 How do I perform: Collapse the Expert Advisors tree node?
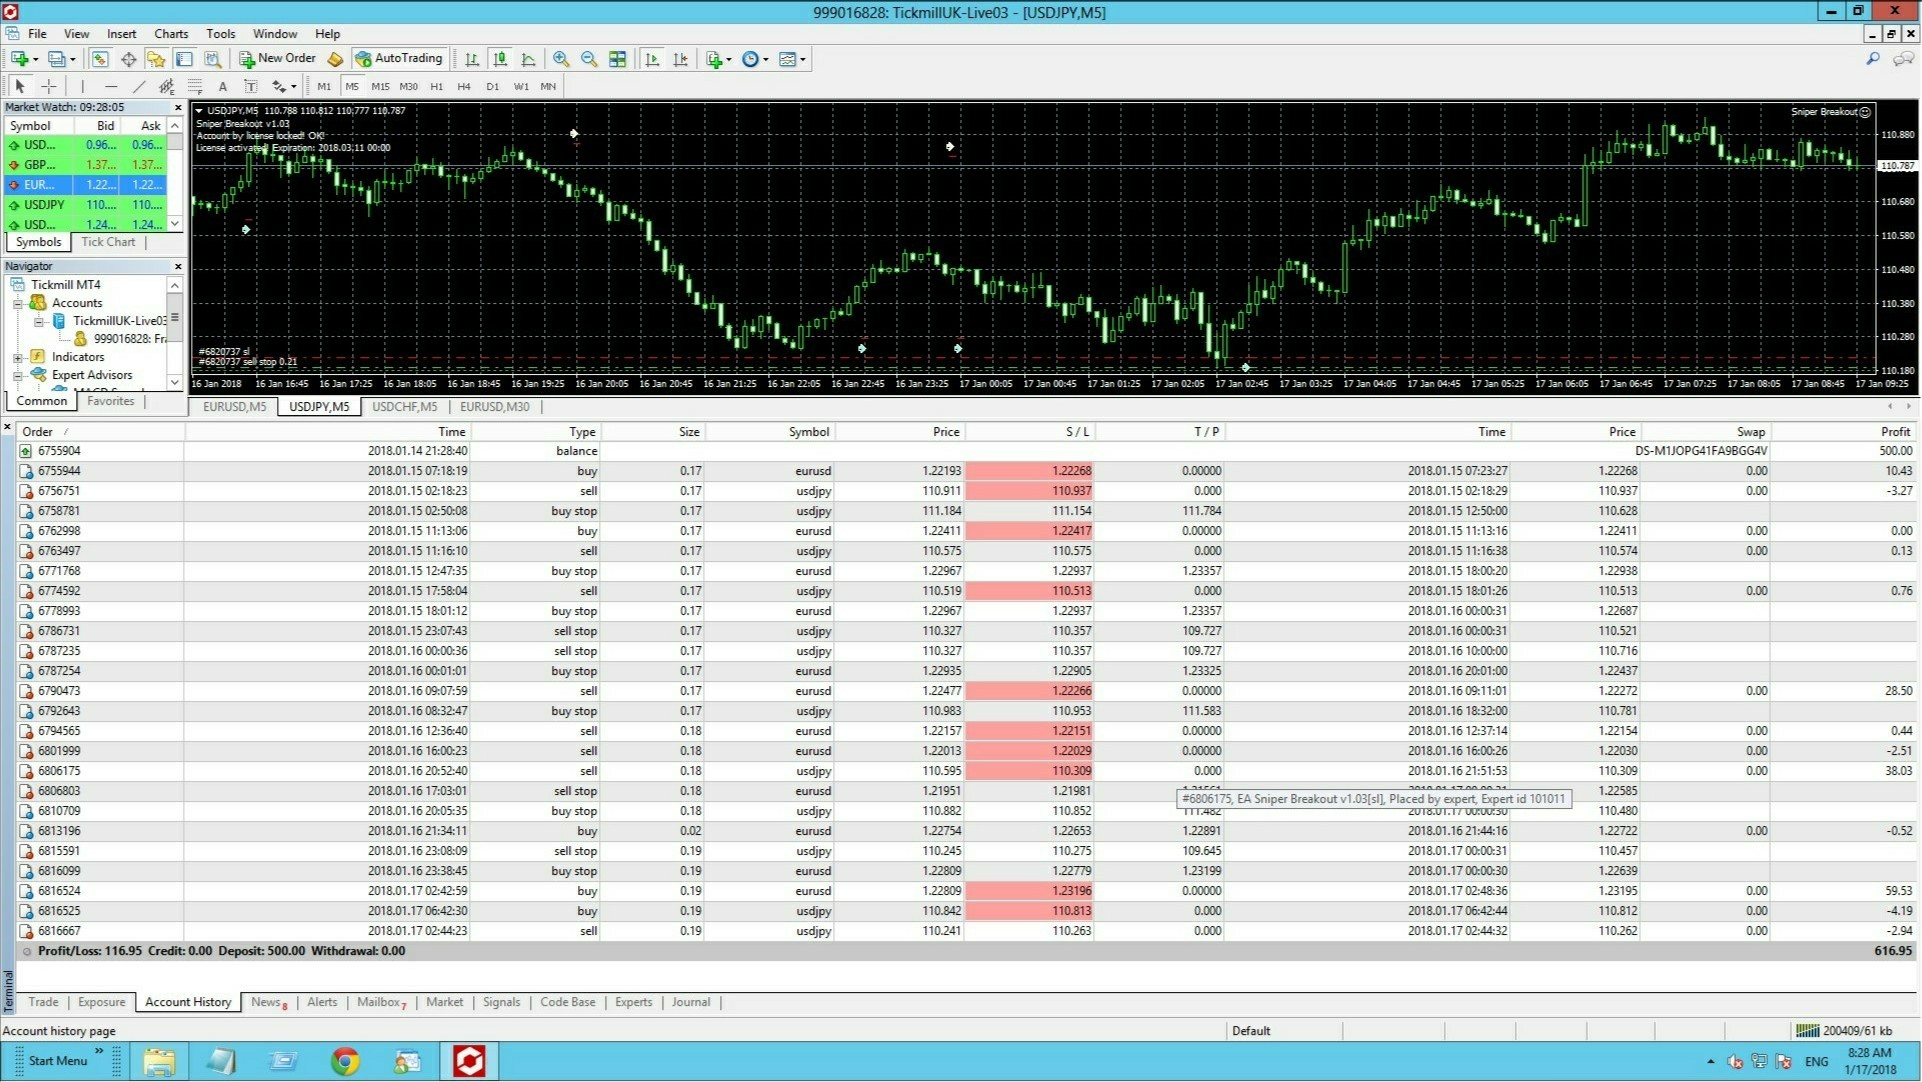17,376
